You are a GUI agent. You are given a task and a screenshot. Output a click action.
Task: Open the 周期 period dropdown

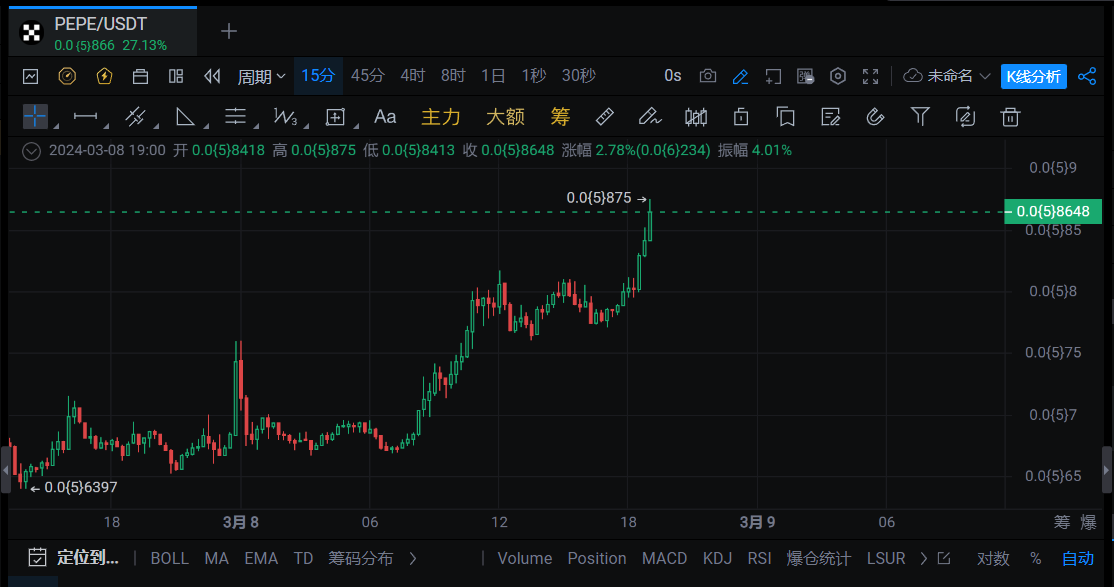pyautogui.click(x=261, y=76)
